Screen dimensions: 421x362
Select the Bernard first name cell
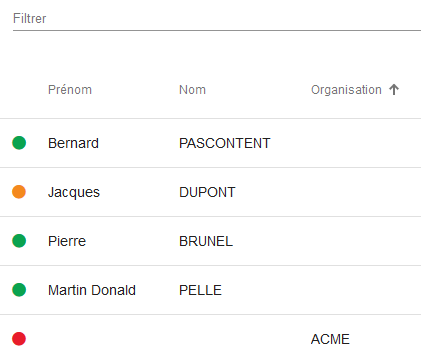click(73, 143)
